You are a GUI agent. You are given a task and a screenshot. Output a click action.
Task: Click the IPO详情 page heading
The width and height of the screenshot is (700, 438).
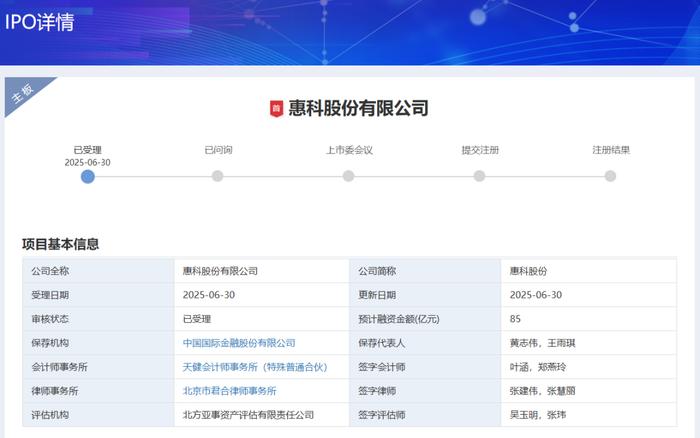point(39,22)
